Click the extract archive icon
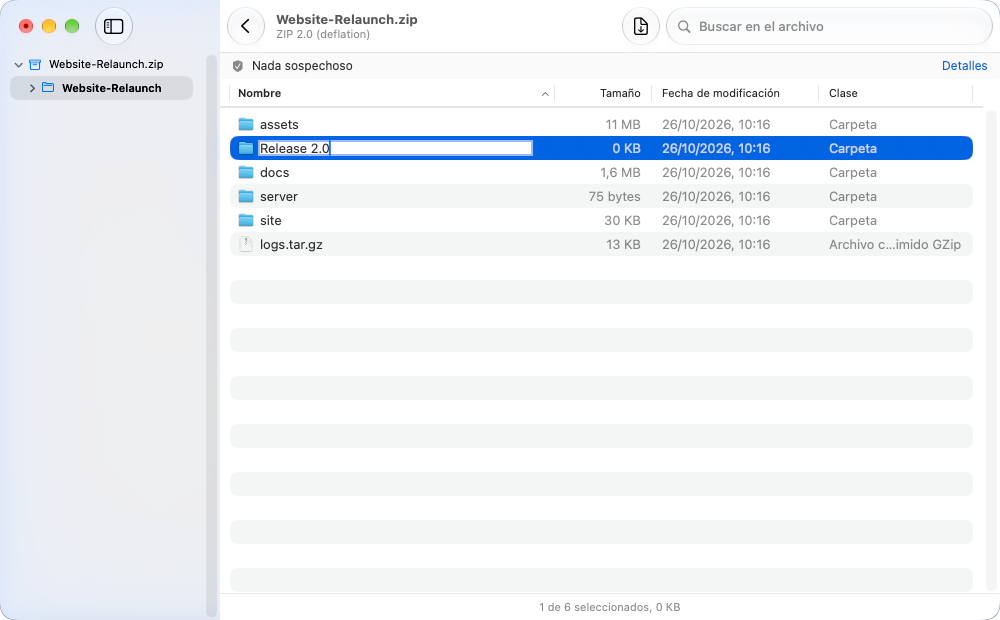 [640, 26]
